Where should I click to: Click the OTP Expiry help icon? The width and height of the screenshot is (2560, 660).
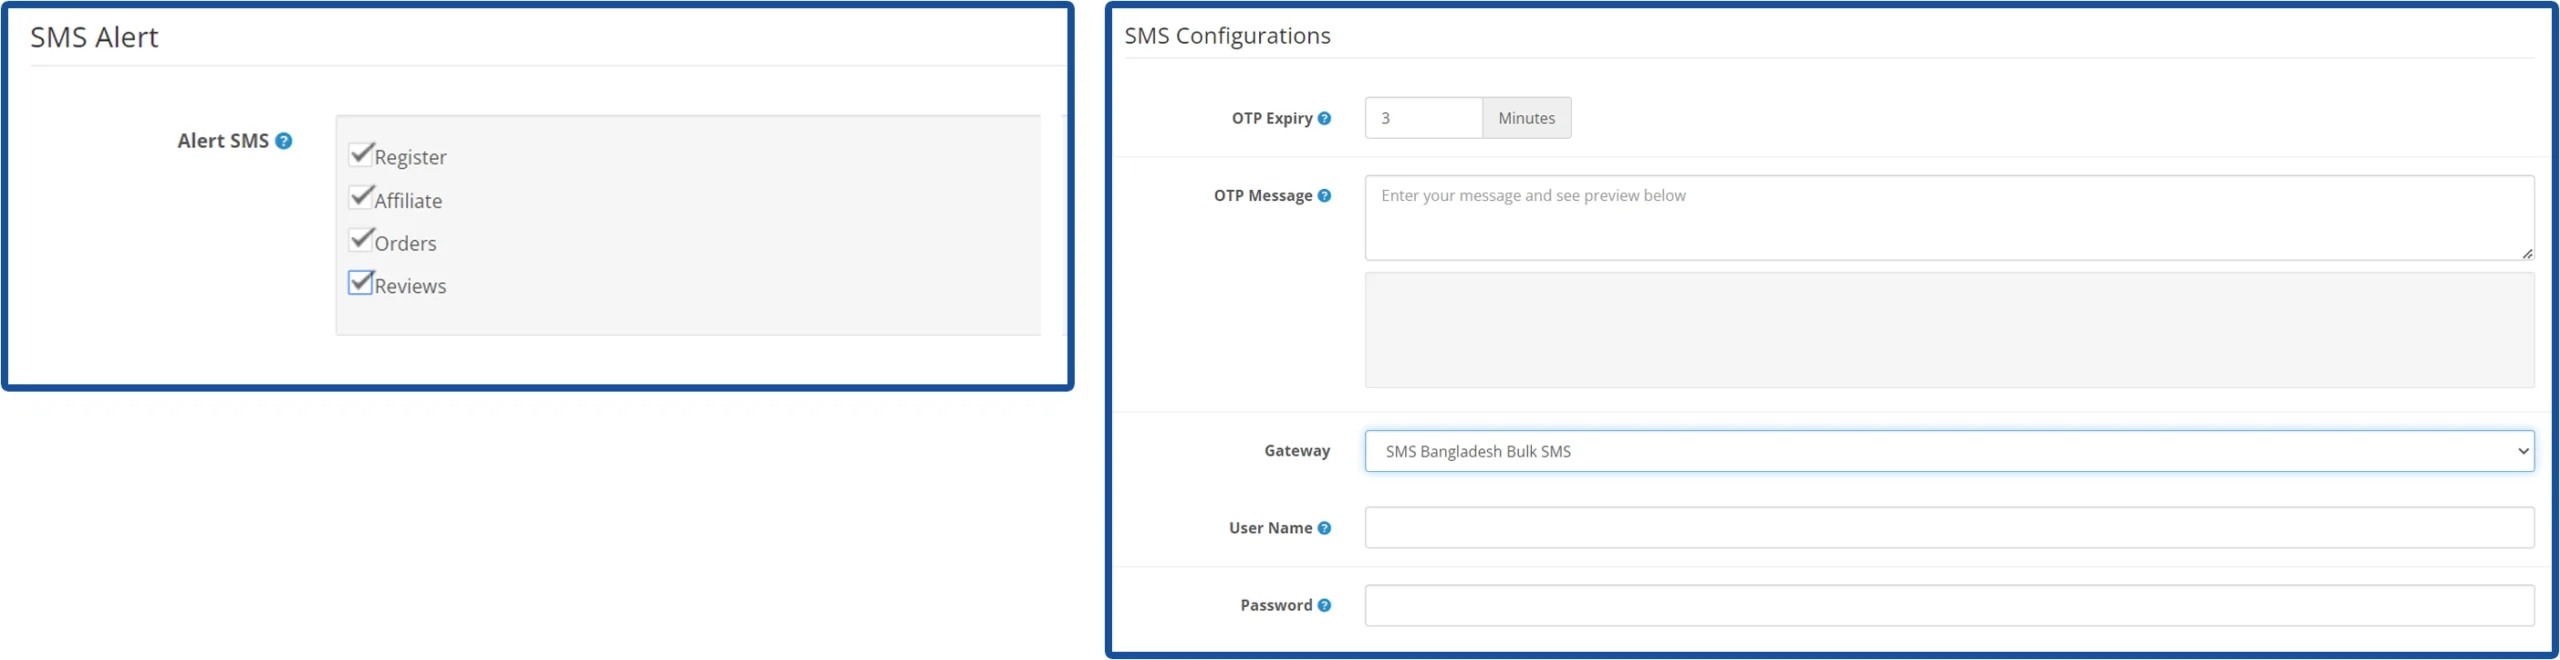pyautogui.click(x=1324, y=118)
